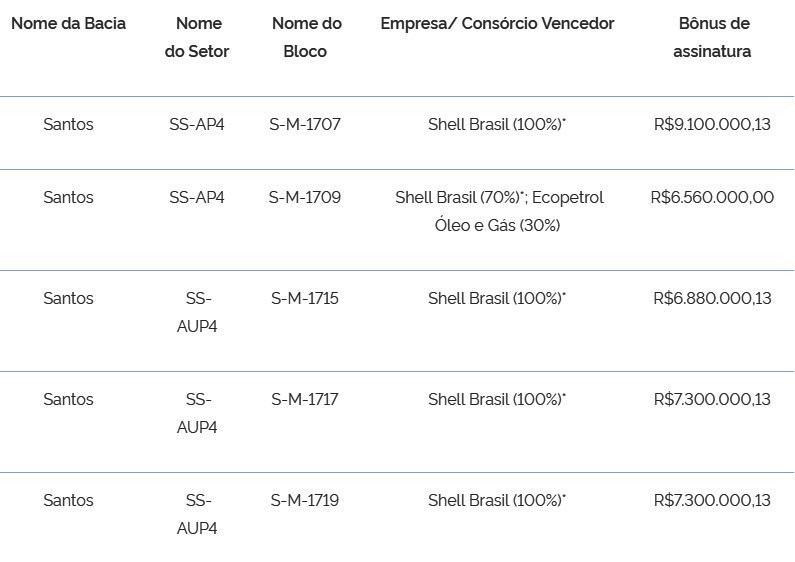
Task: Click Shell Brasil (100%) in the S-M-1707 row
Action: 497,124
